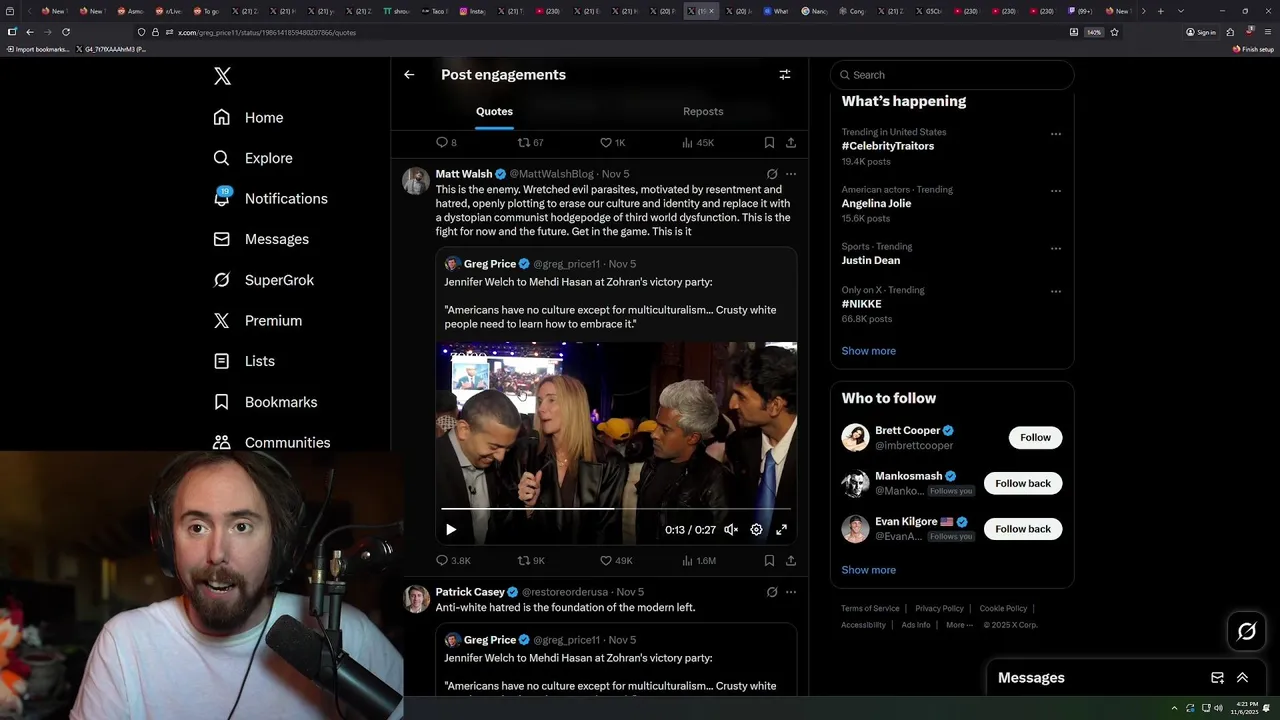Viewport: 1280px width, 720px height.
Task: Play the quoted Greg Price video
Action: click(451, 530)
